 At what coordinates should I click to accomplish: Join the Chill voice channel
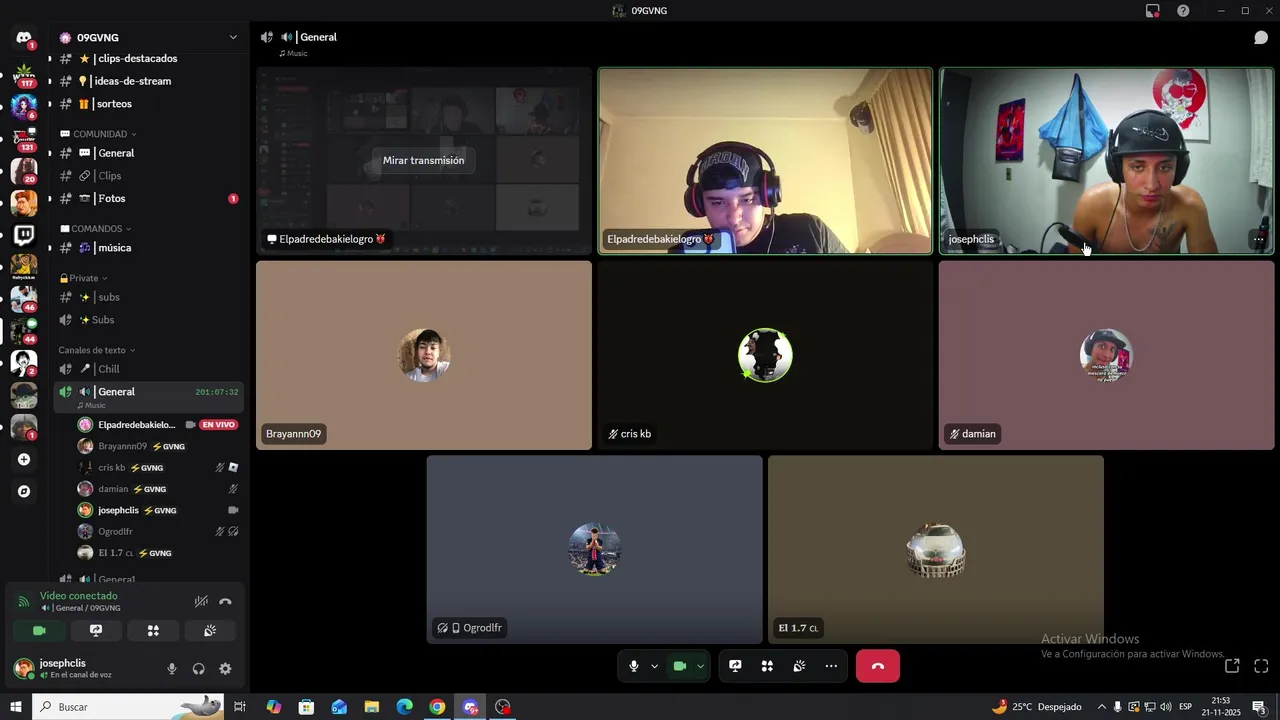(148, 369)
